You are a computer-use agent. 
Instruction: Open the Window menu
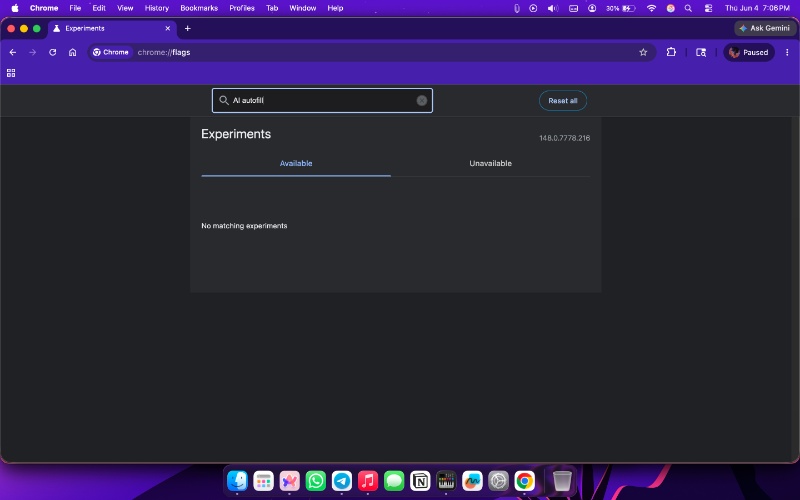(x=303, y=8)
